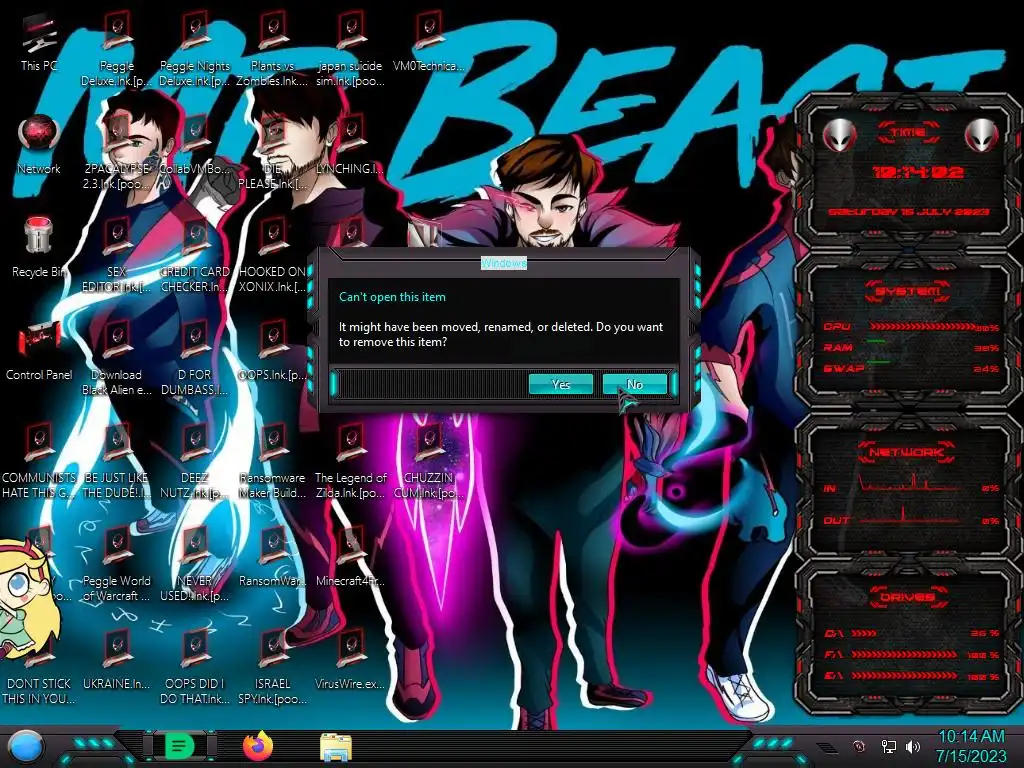Click the widget date "Saturday 15 July 2023"
Screen dimensions: 1024x768
pyautogui.click(x=909, y=212)
